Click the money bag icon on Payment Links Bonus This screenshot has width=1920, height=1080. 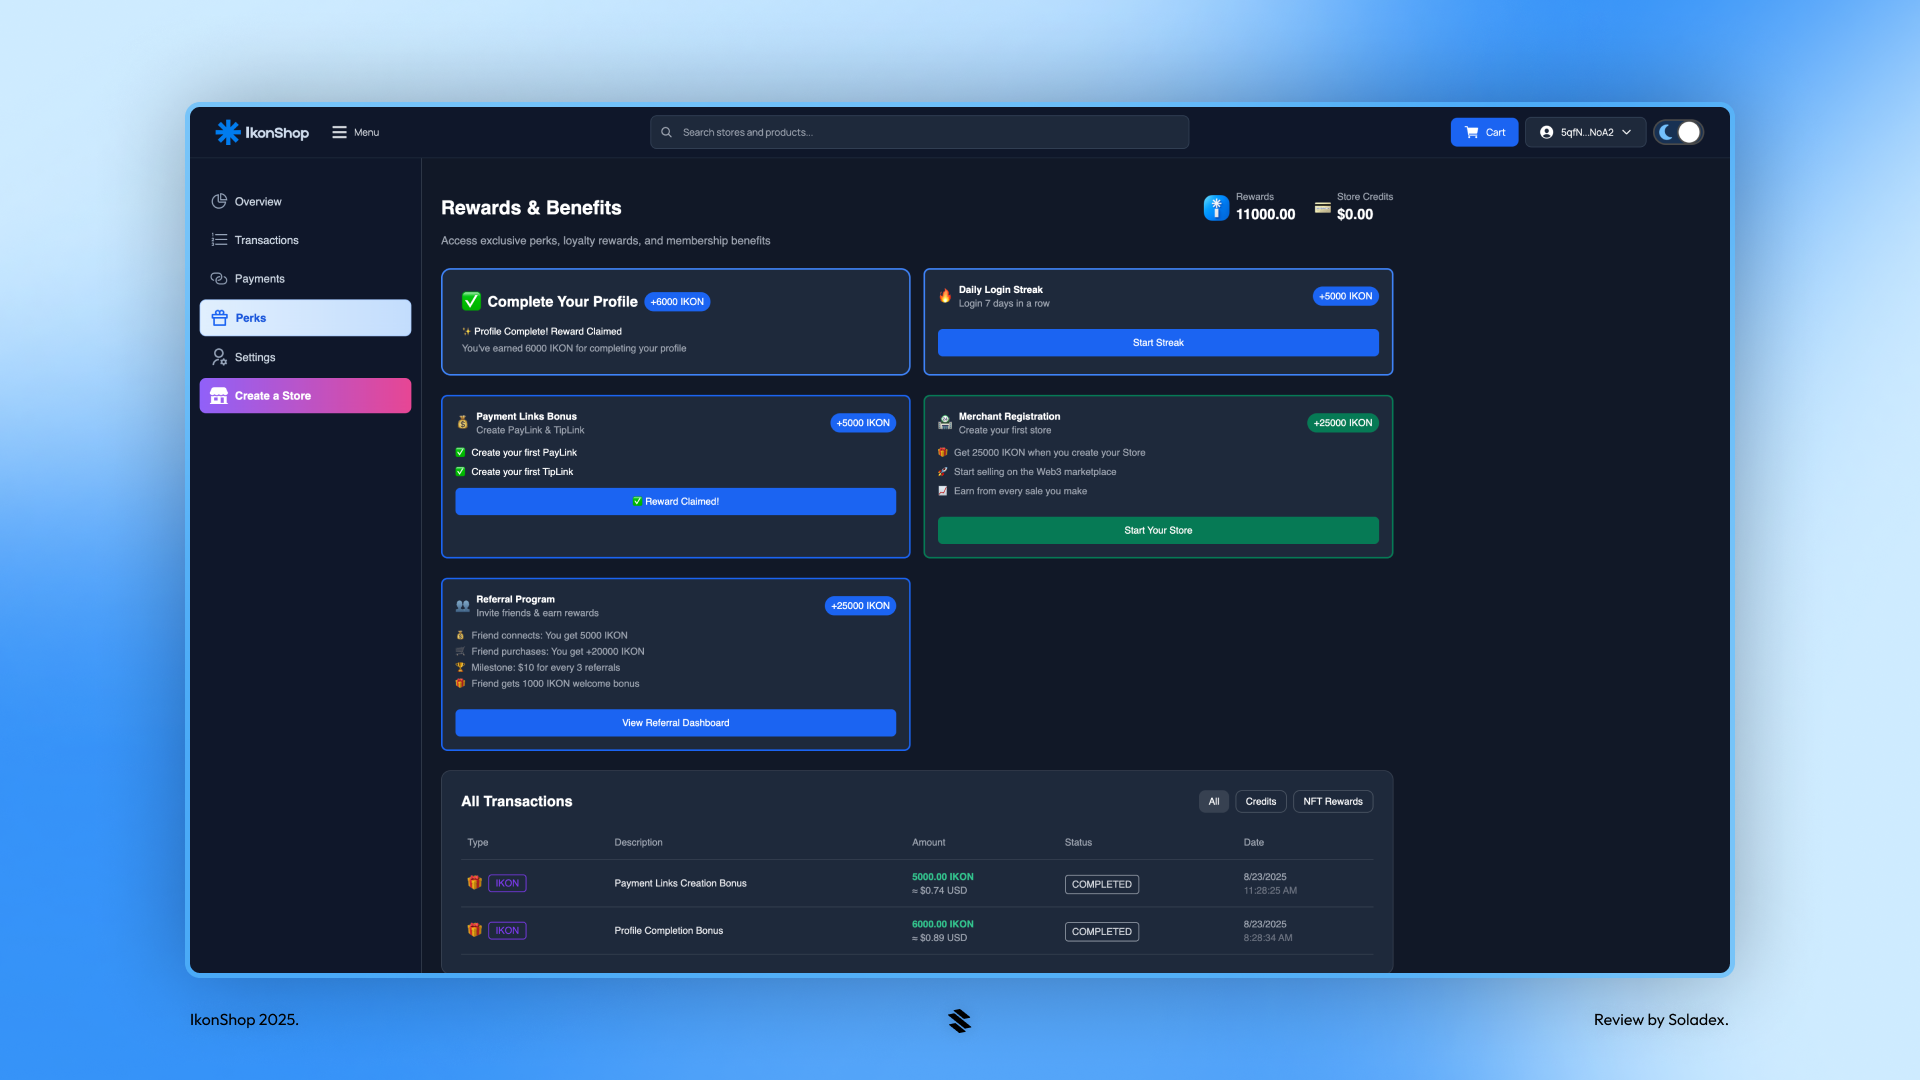(462, 423)
